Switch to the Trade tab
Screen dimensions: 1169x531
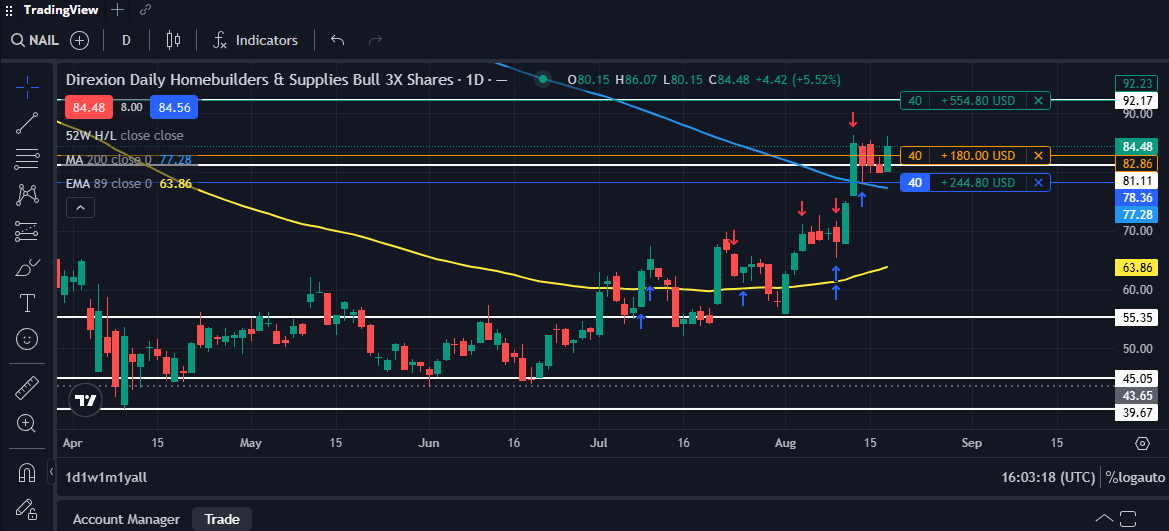221,519
